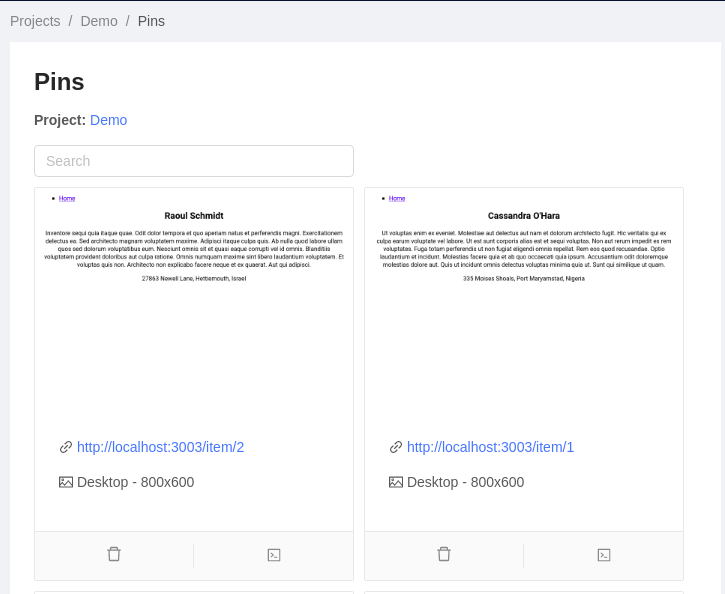Viewport: 725px width, 594px height.
Task: Click the image icon beside first Desktop - 800x600
Action: (66, 482)
